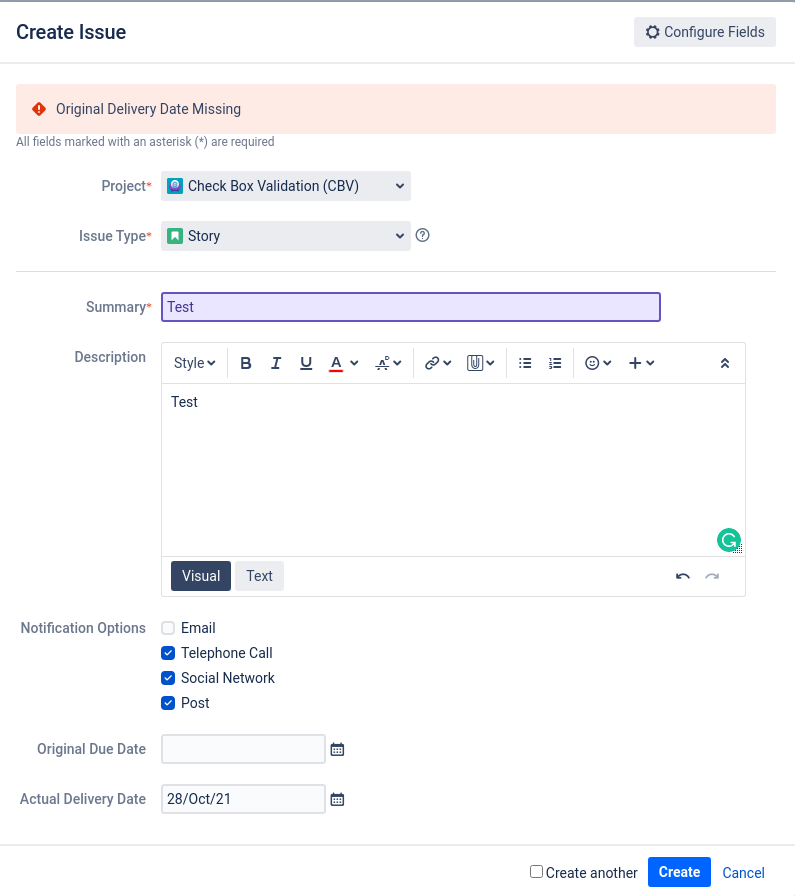Collapse the editor toolbar with double chevron
The image size is (795, 896).
click(x=725, y=363)
